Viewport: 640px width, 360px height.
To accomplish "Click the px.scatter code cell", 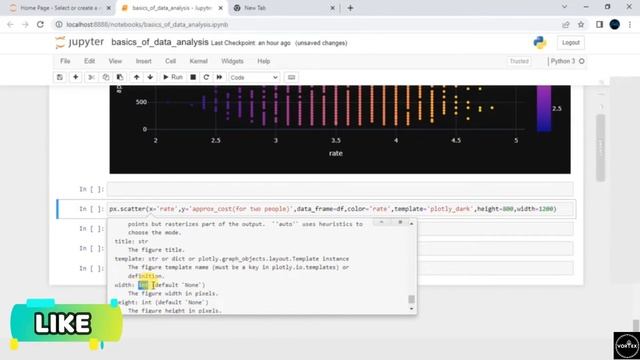I will (341, 209).
